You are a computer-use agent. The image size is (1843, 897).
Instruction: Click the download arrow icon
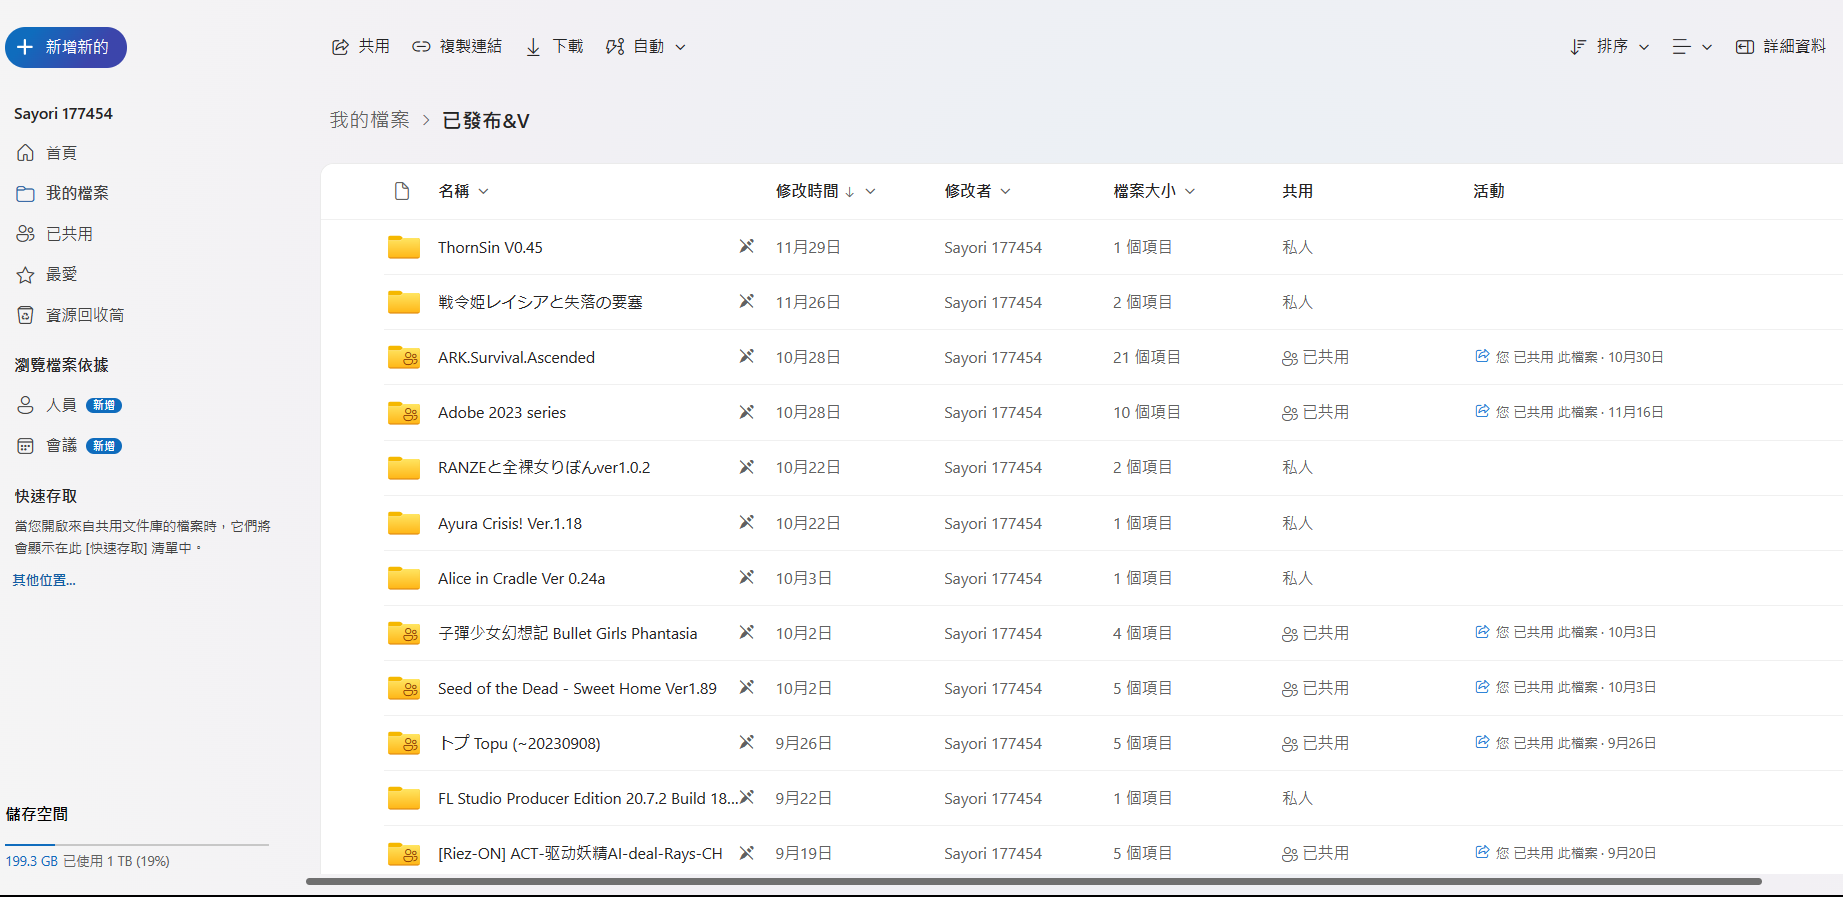[533, 47]
